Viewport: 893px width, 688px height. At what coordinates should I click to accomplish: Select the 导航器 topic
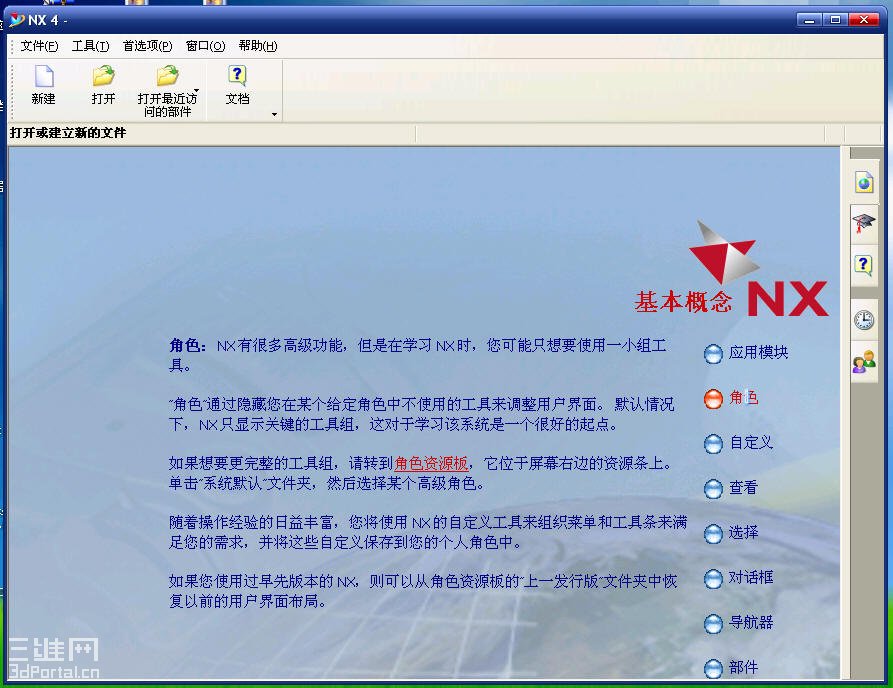751,623
